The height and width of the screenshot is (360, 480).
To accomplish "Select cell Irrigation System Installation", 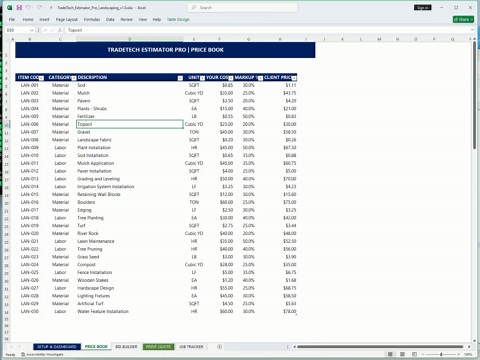I will click(130, 187).
